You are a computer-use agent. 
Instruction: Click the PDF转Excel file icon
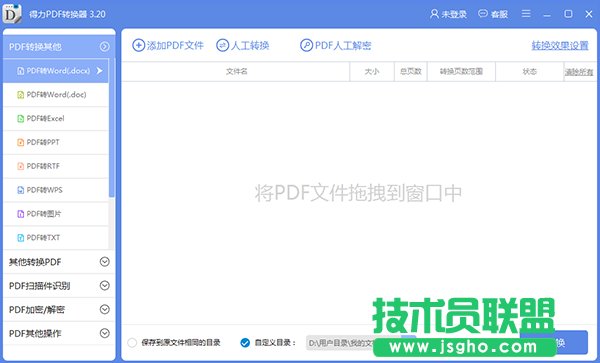[21, 119]
